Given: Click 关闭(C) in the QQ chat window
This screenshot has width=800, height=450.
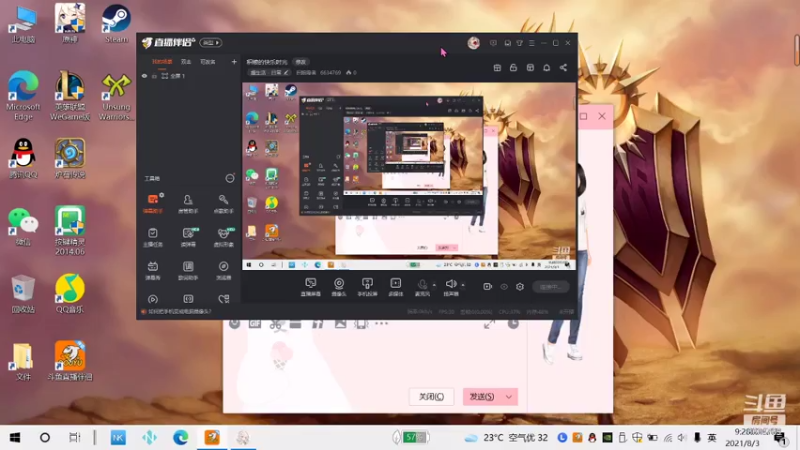Looking at the screenshot, I should (431, 396).
